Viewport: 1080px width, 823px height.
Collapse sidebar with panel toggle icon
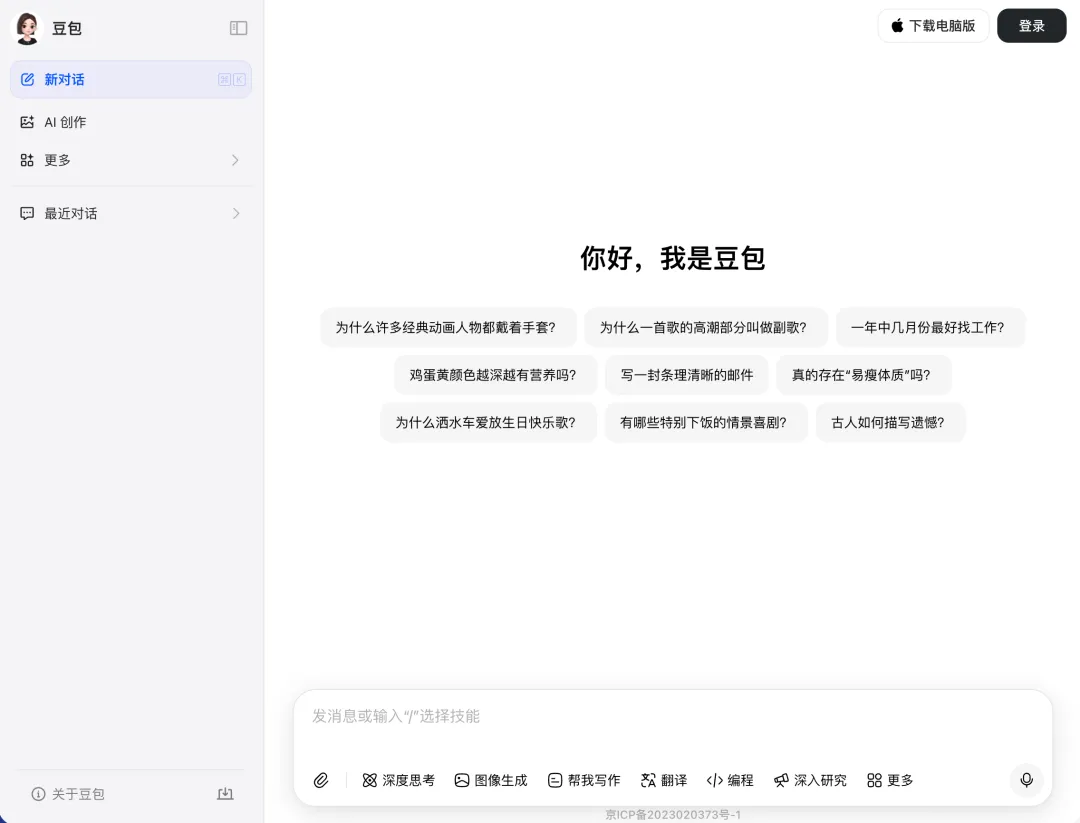[x=238, y=28]
